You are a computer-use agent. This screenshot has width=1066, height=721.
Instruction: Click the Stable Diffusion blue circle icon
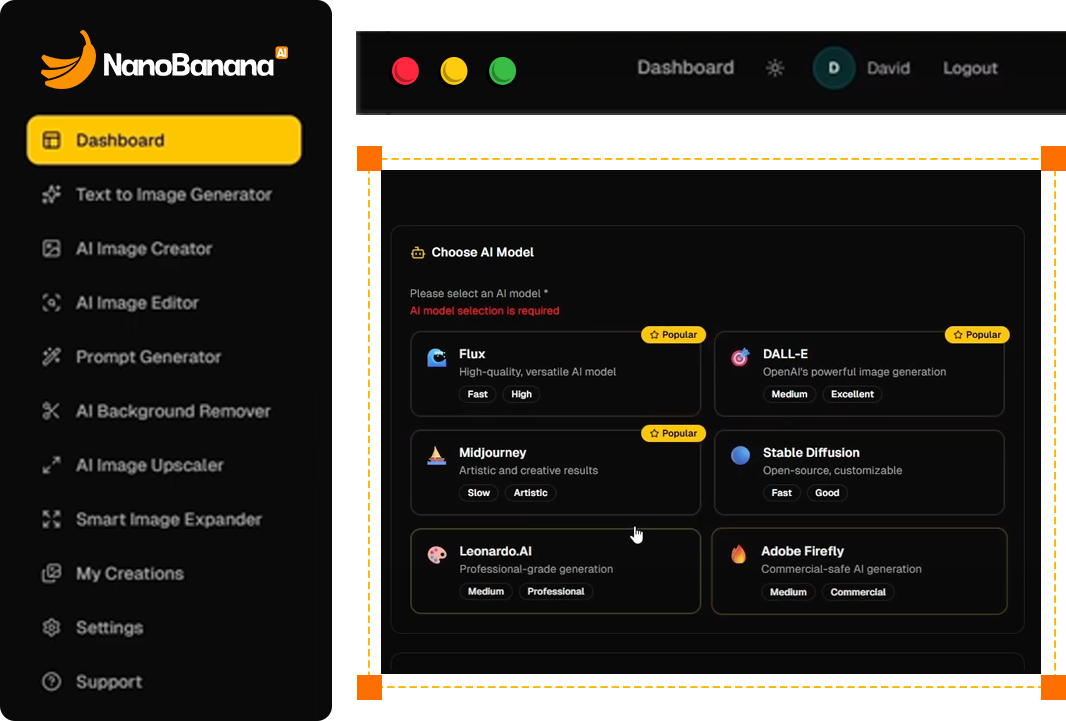740,455
